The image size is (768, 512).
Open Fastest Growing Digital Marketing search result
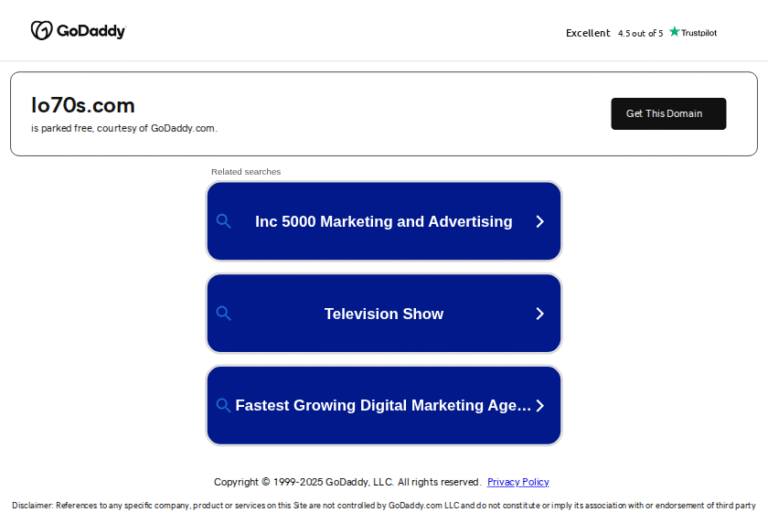(383, 406)
